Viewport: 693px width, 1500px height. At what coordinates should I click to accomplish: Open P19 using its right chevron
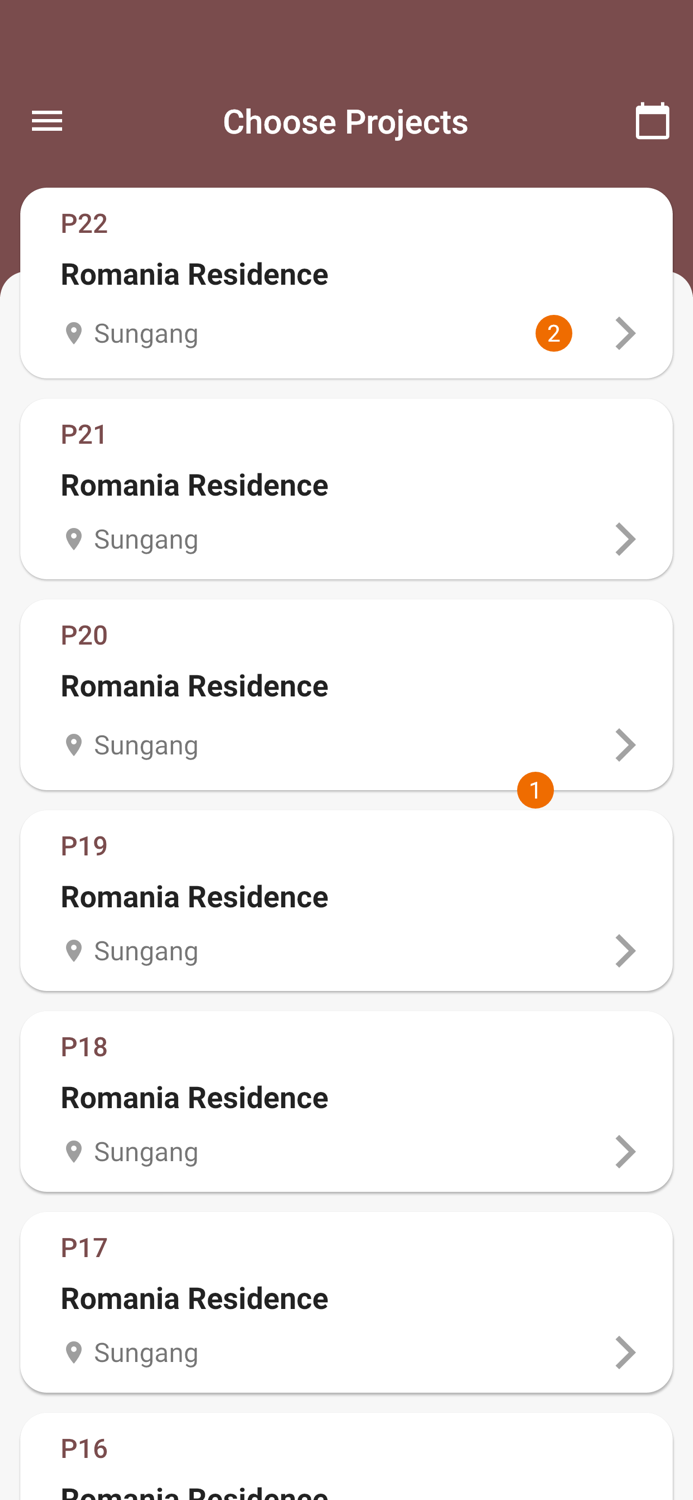[x=625, y=951]
